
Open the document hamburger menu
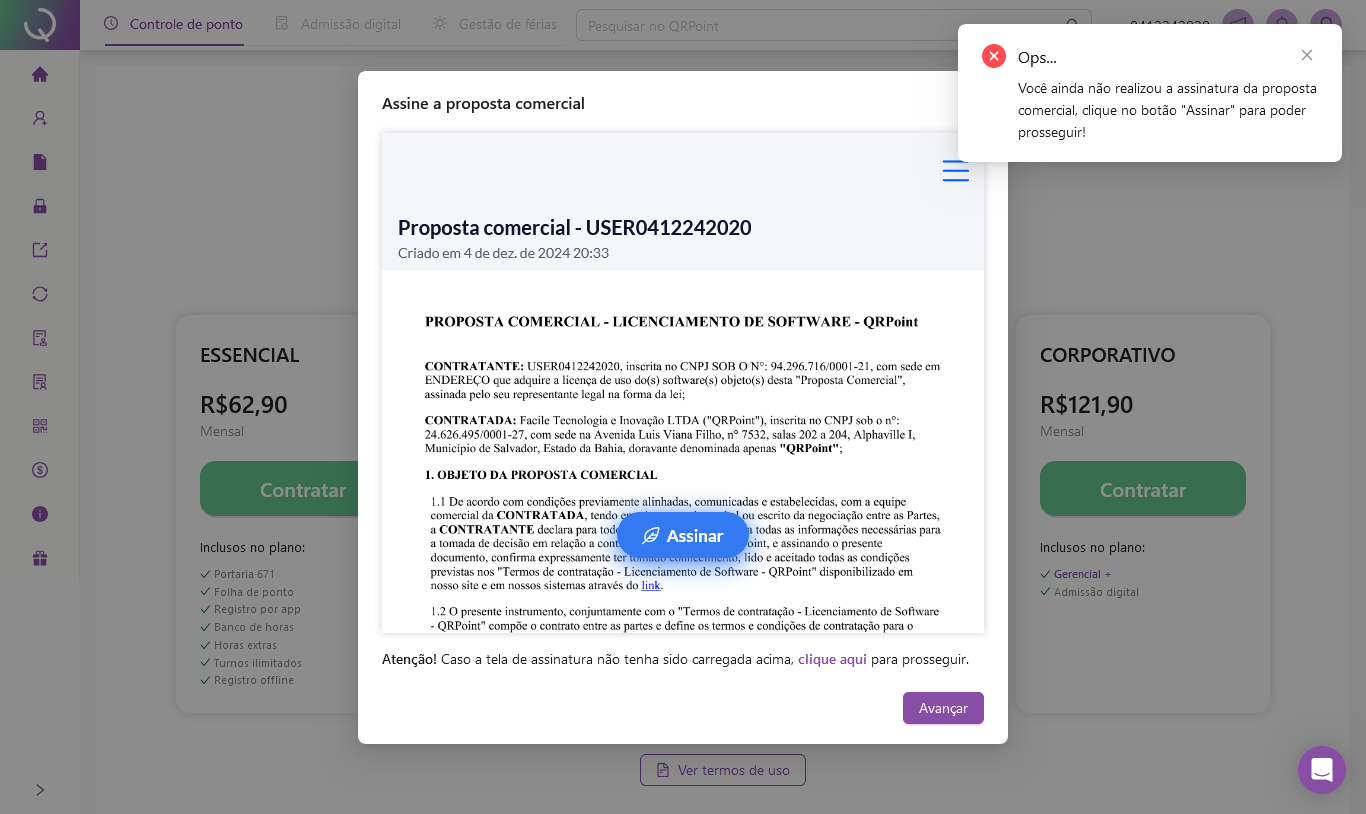coord(955,171)
